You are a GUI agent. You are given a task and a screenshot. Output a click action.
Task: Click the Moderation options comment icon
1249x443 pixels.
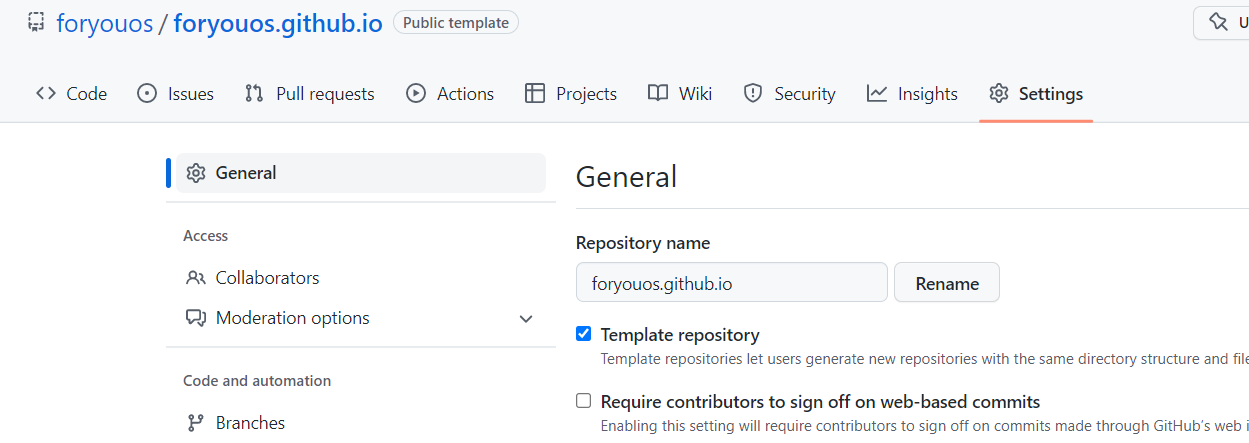(x=196, y=318)
